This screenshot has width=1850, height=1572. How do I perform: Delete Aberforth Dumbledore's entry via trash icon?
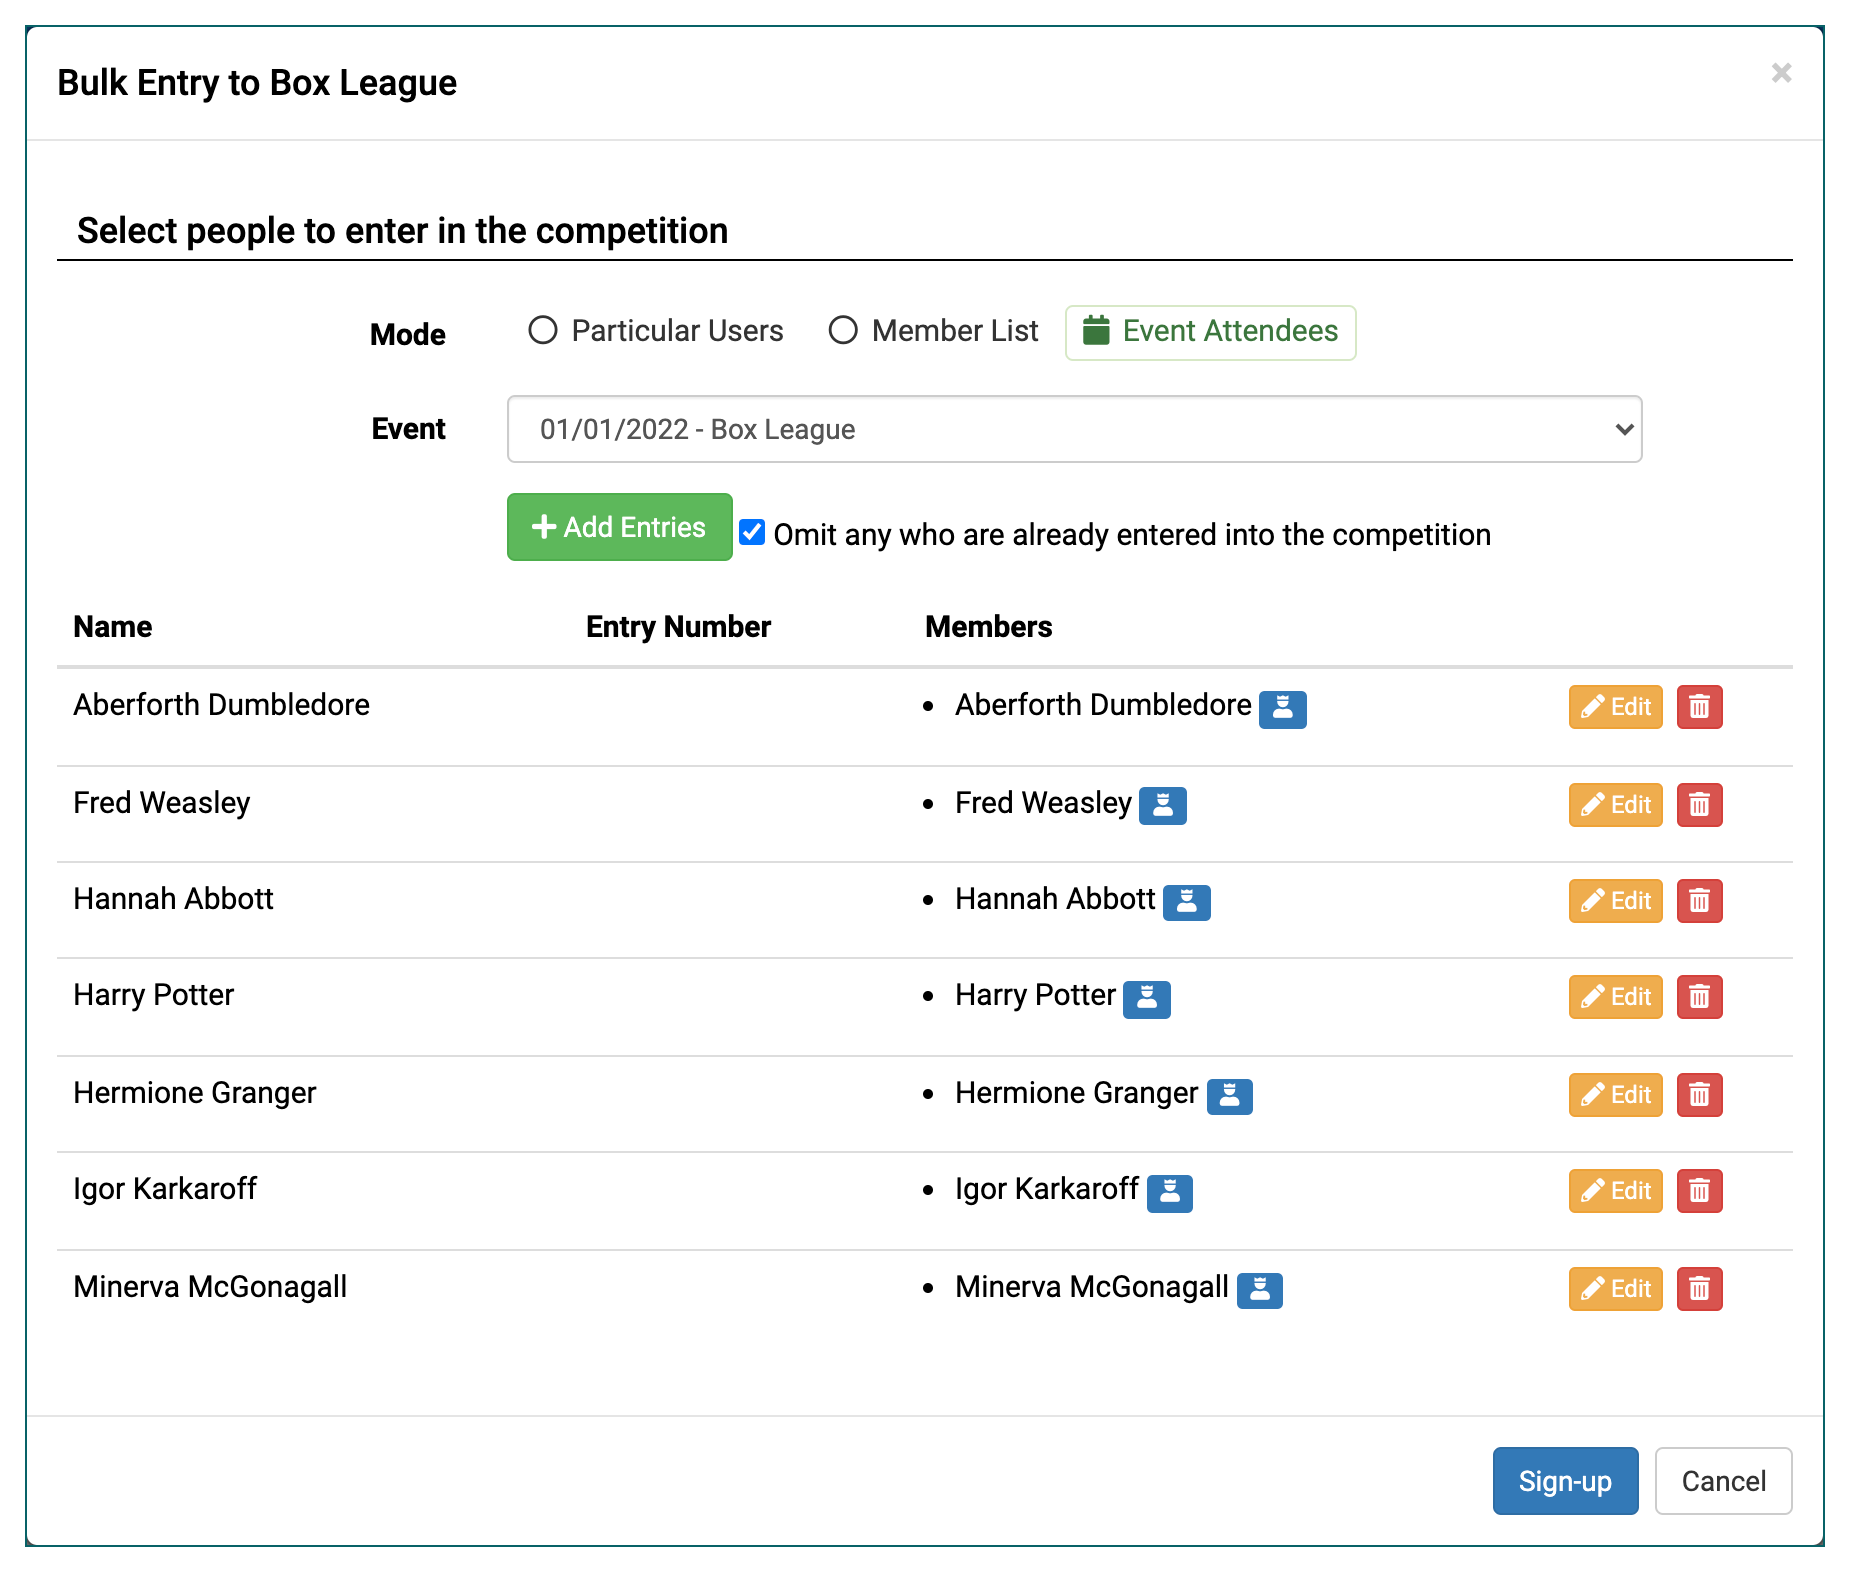1699,708
